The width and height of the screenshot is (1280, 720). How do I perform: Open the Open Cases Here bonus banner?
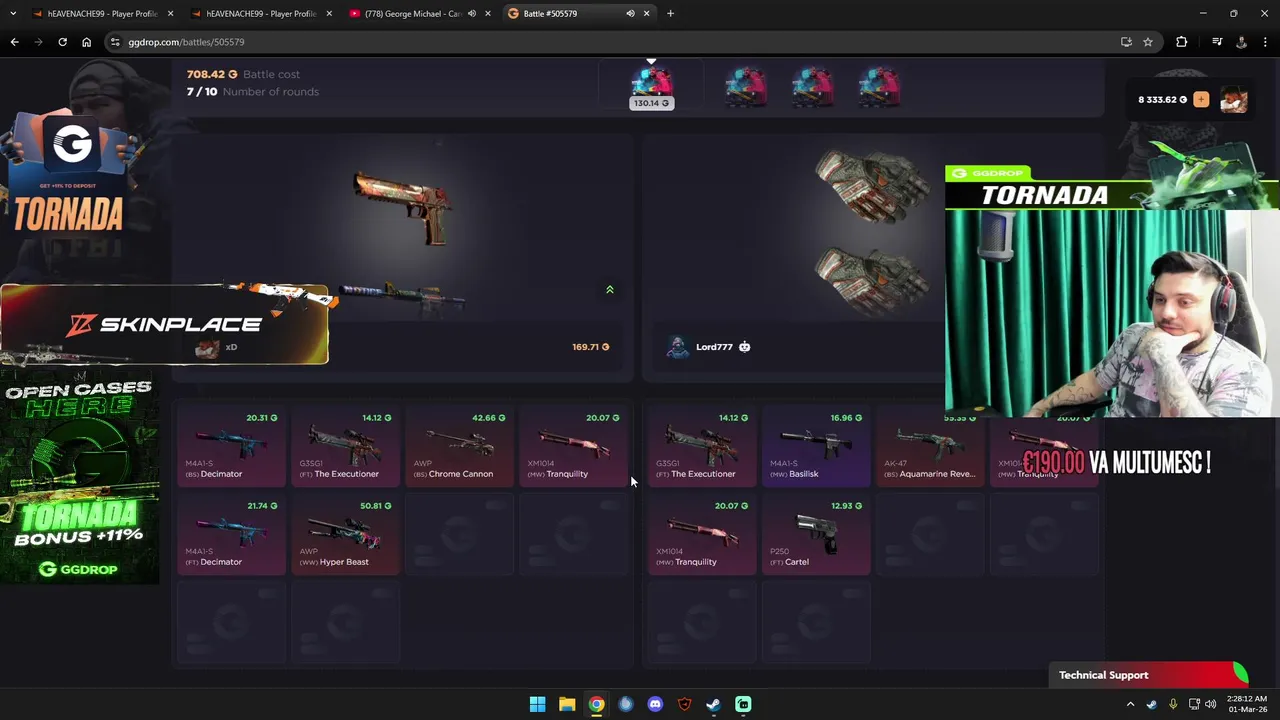pyautogui.click(x=79, y=476)
